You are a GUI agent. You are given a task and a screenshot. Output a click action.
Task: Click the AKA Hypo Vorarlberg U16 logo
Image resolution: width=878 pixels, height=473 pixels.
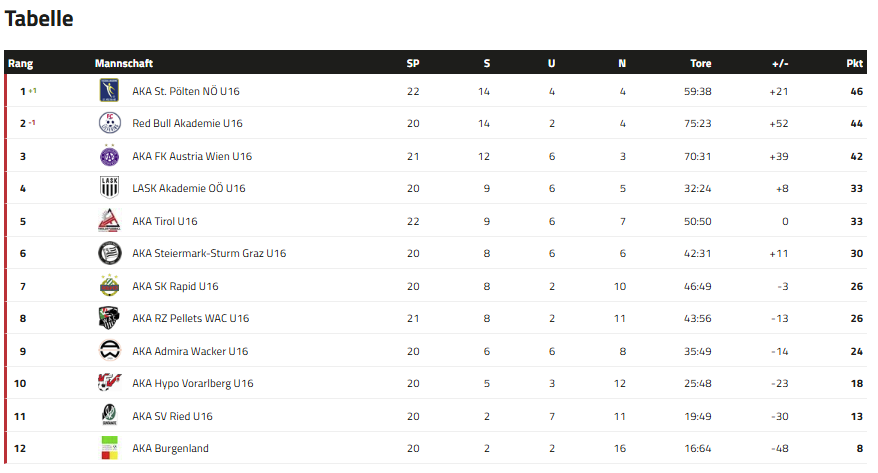[x=109, y=383]
